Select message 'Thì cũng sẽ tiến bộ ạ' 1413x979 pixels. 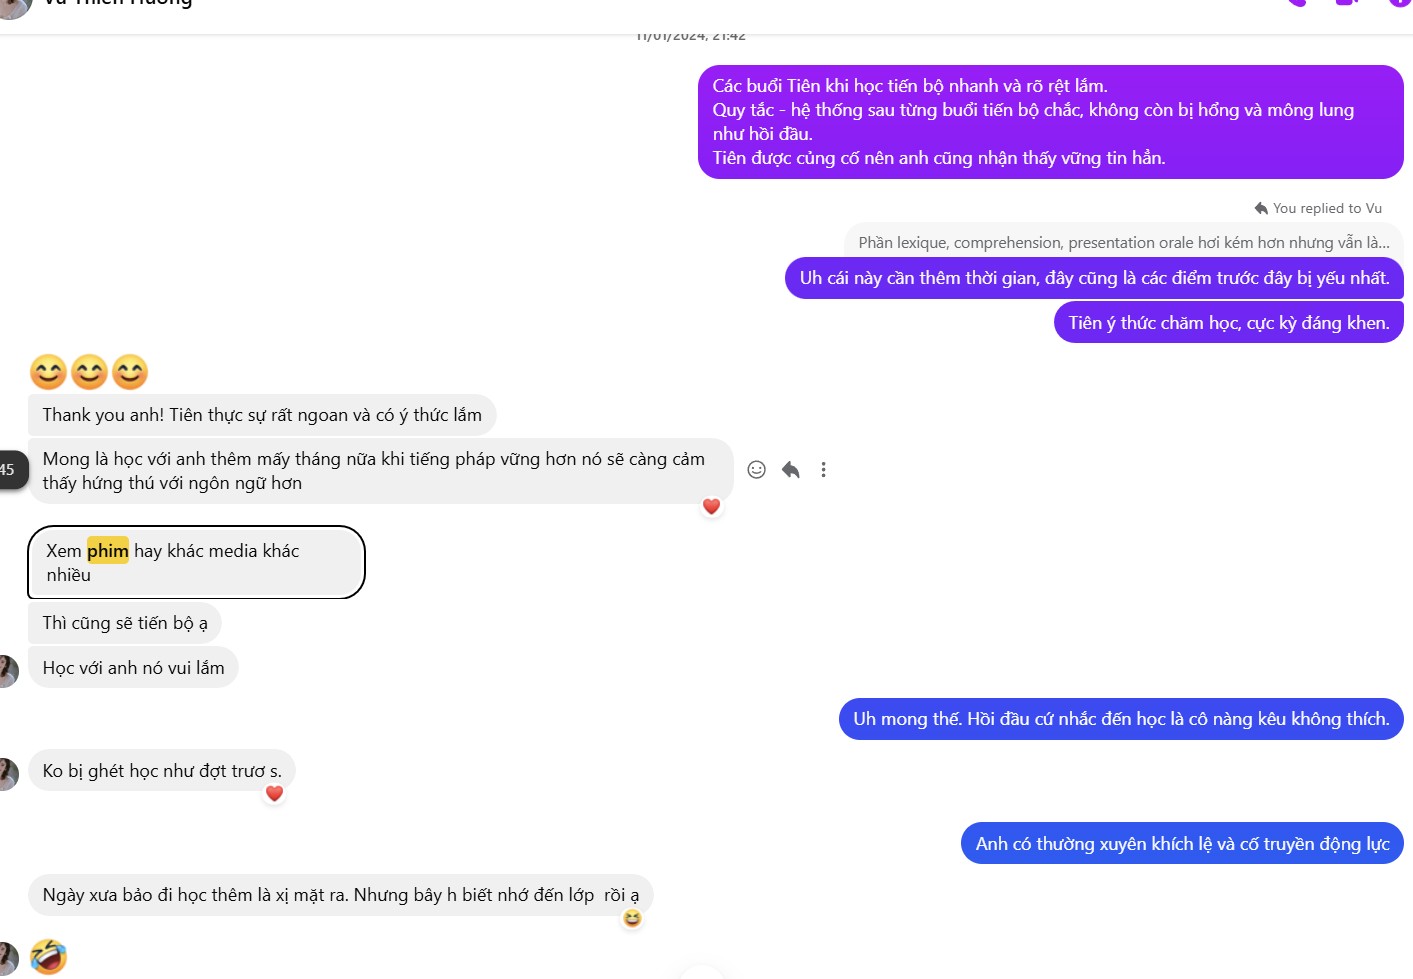tap(125, 623)
